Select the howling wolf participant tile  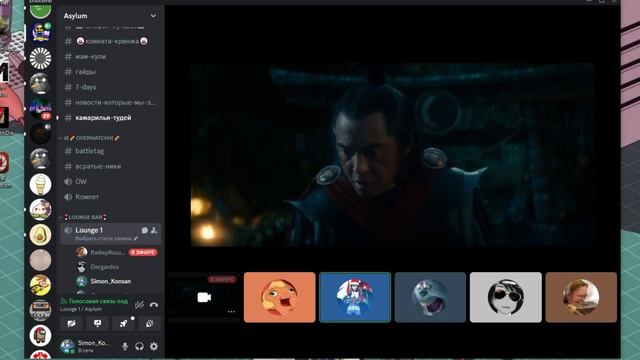coord(430,298)
